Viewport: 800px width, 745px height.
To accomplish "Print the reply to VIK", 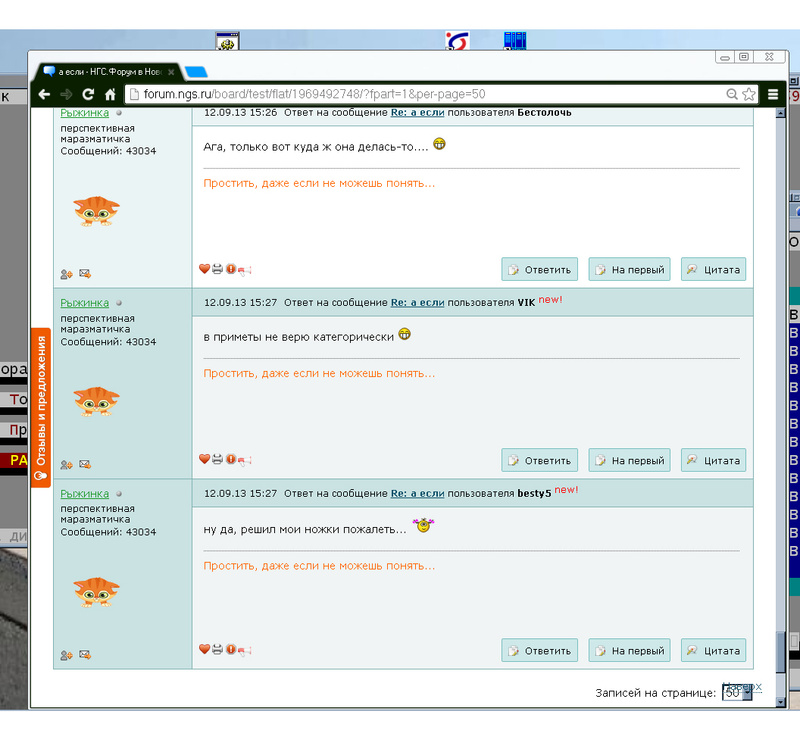I will click(x=217, y=459).
